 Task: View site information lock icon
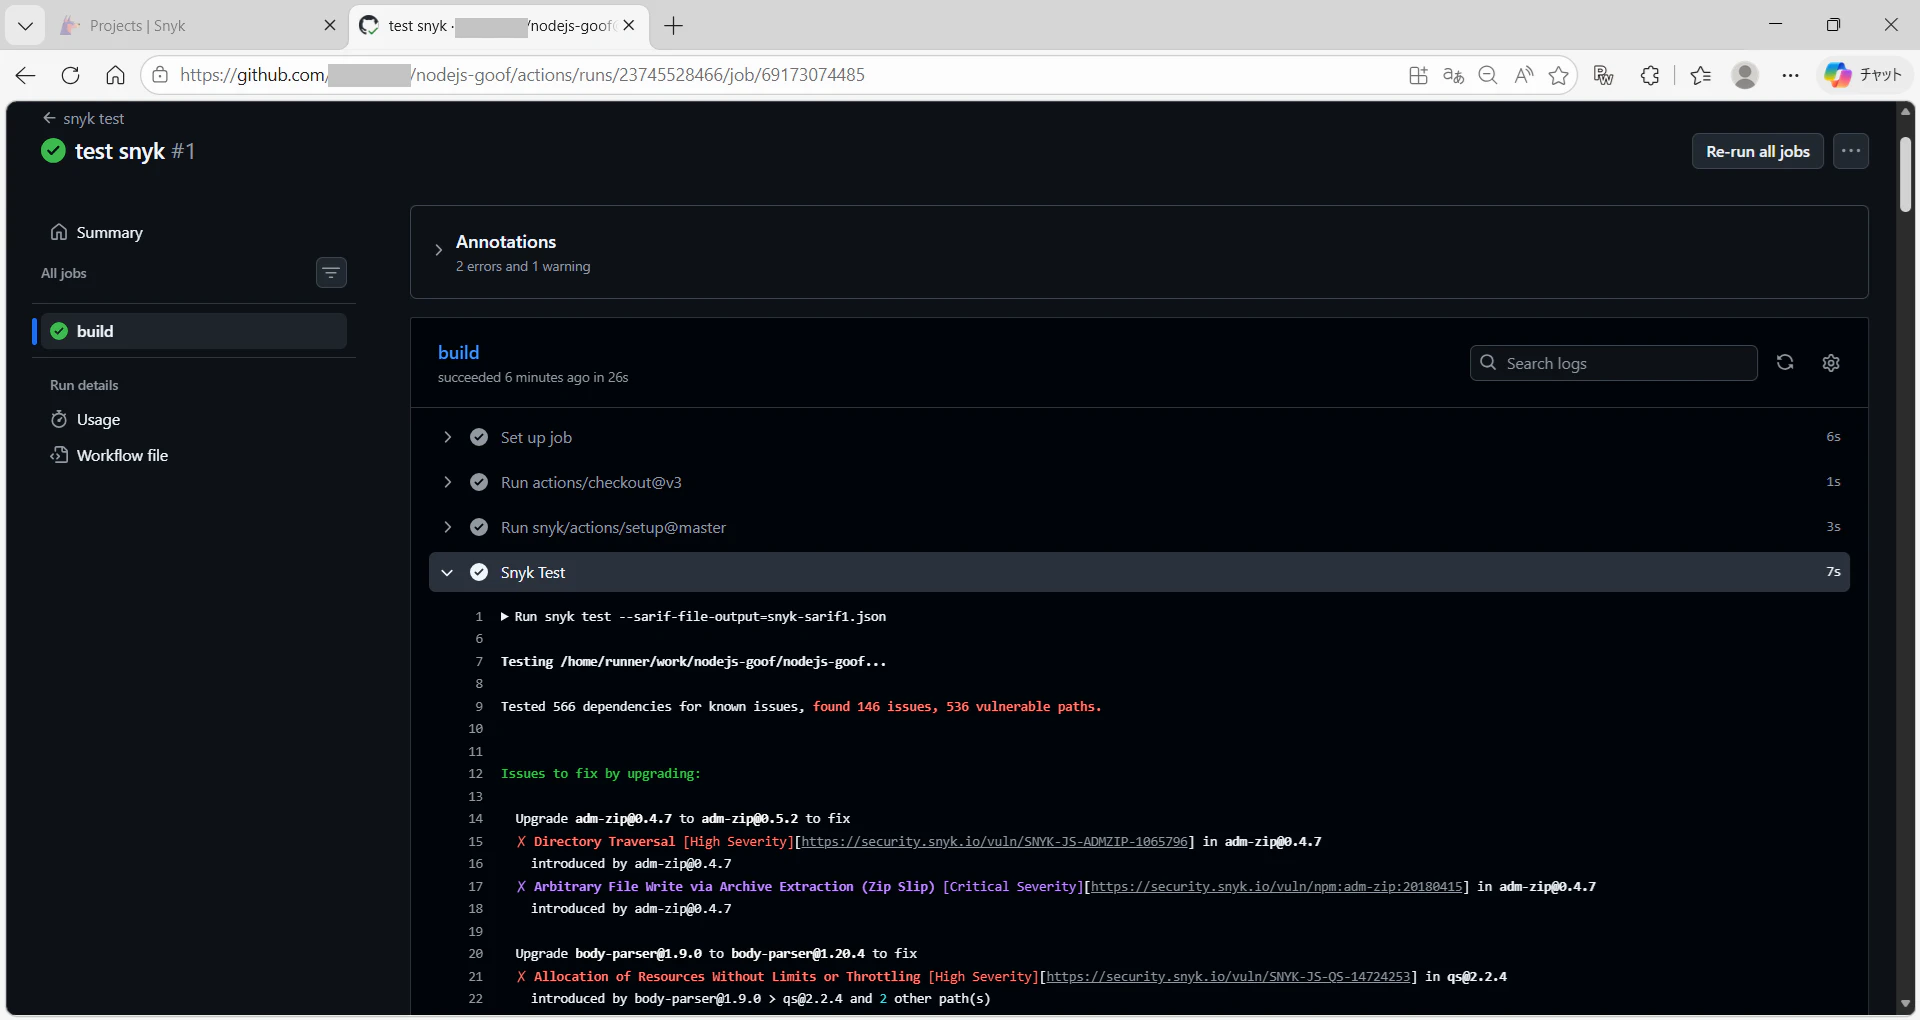tap(160, 75)
